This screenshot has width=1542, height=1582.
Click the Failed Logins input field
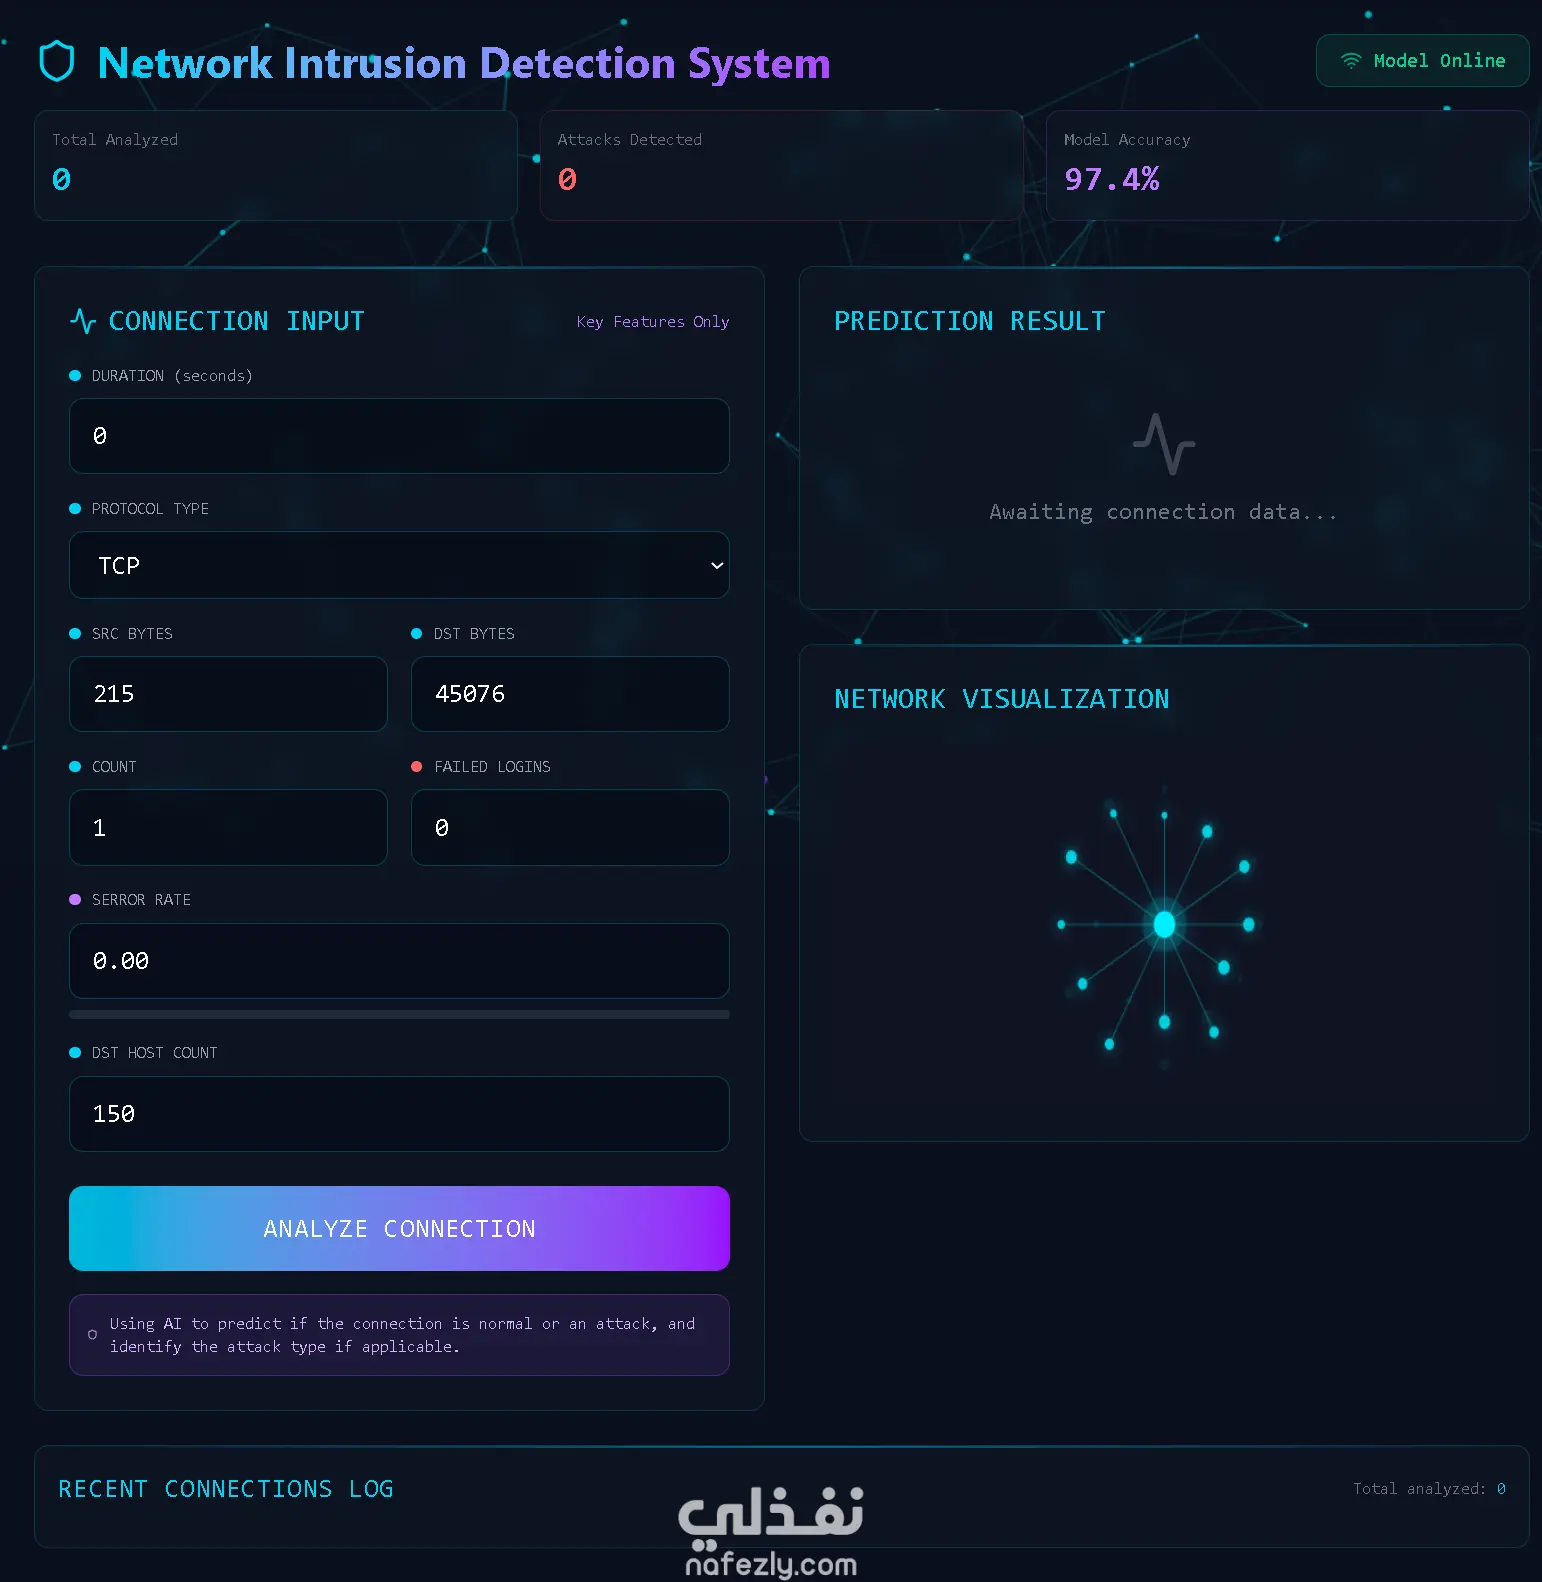click(x=570, y=828)
